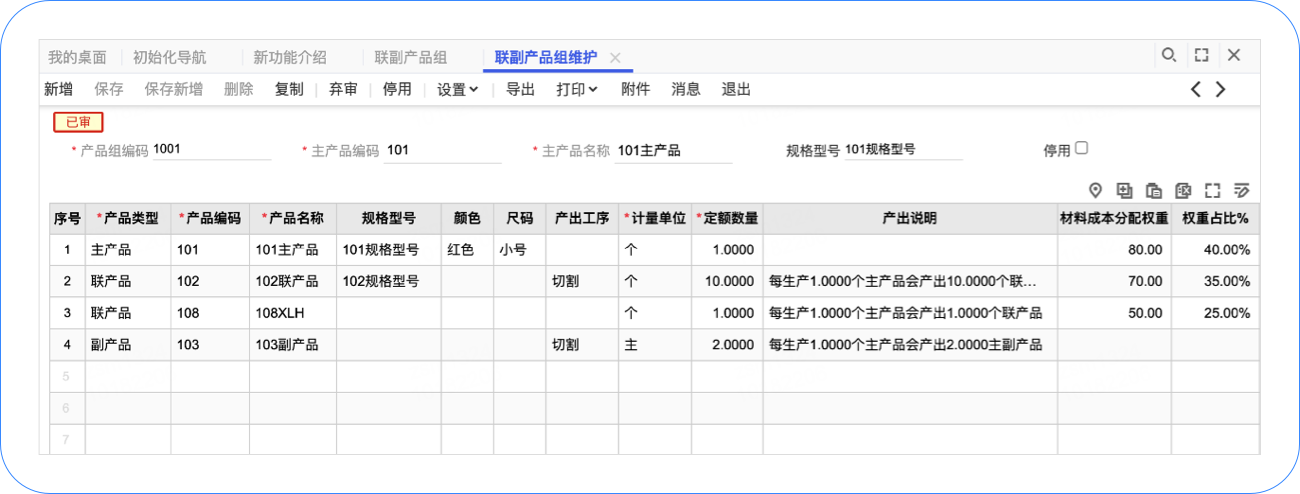Image resolution: width=1300 pixels, height=494 pixels.
Task: Toggle the 停用 checkbox
Action: 1081,148
